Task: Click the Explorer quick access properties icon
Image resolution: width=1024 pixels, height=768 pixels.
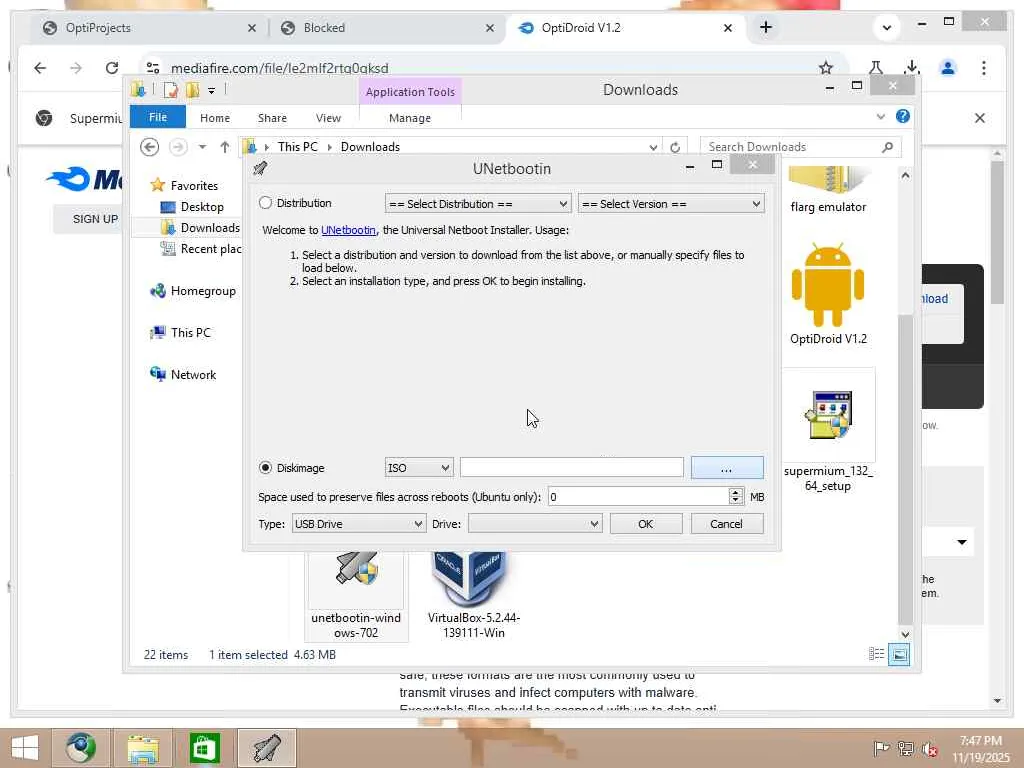Action: 170,90
